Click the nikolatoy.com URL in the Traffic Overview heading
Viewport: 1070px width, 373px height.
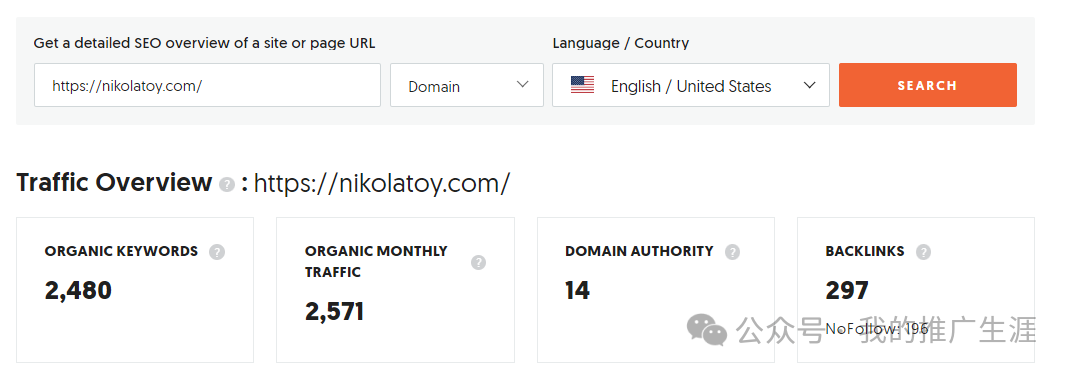click(x=382, y=183)
